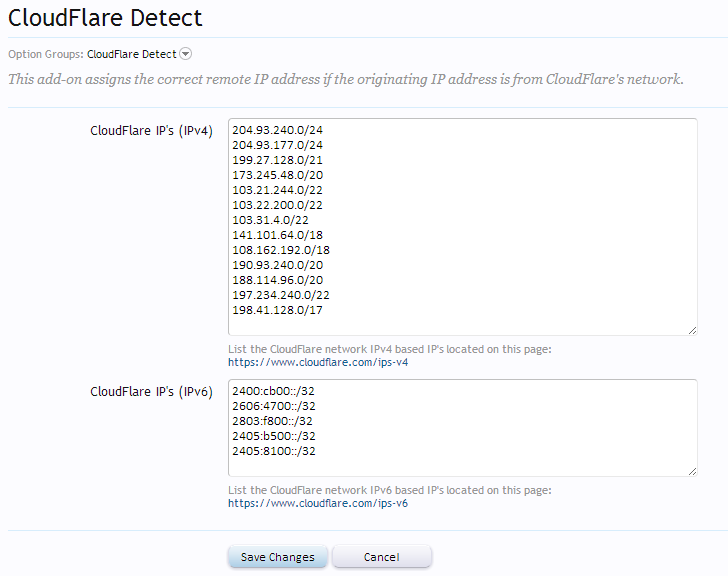Click the Cancel button
The width and height of the screenshot is (728, 576).
(382, 557)
